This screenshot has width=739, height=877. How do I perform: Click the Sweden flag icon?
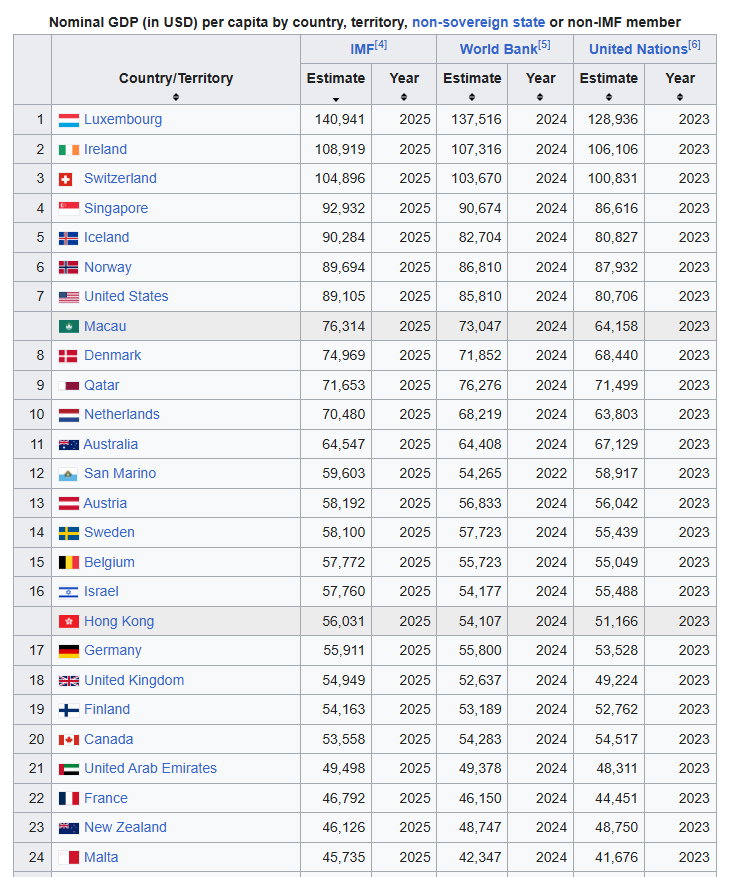69,533
